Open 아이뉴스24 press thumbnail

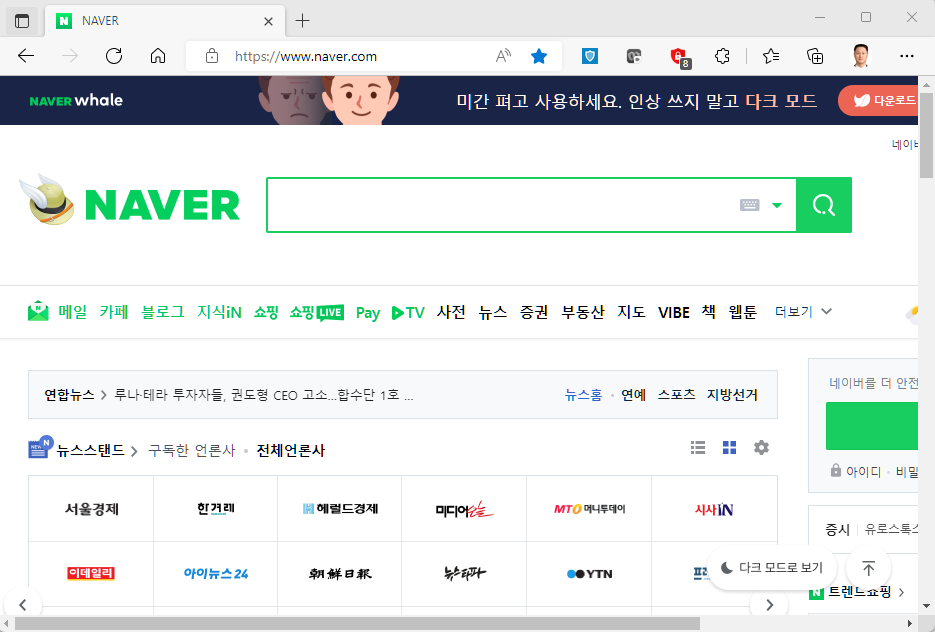pyautogui.click(x=215, y=574)
